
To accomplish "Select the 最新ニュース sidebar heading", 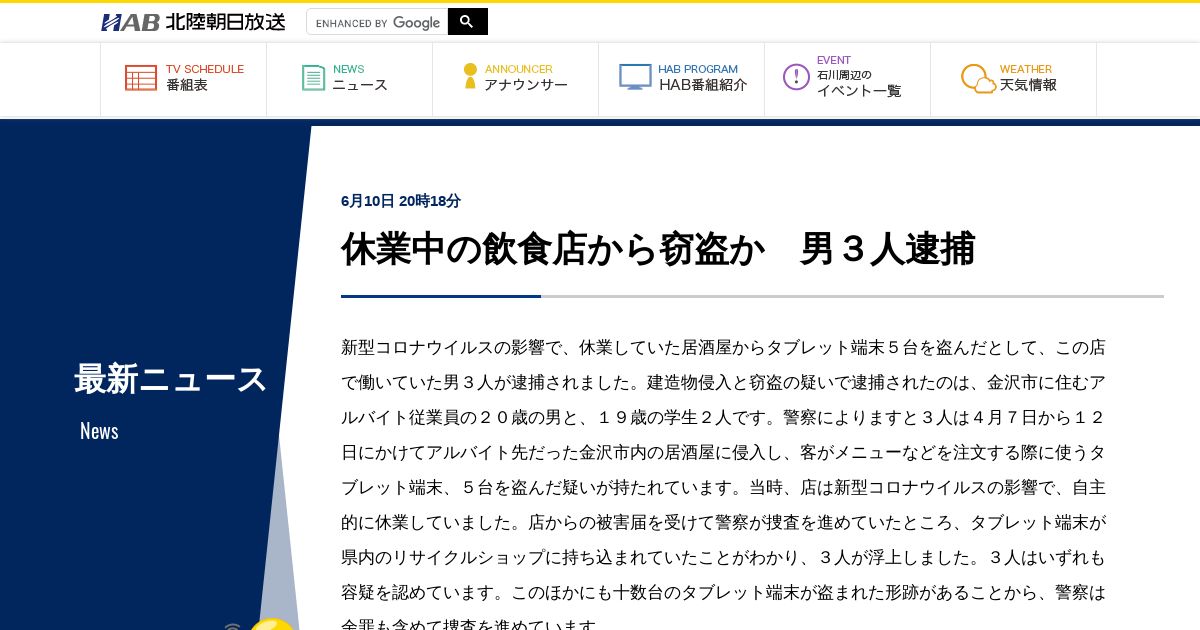I will 171,379.
